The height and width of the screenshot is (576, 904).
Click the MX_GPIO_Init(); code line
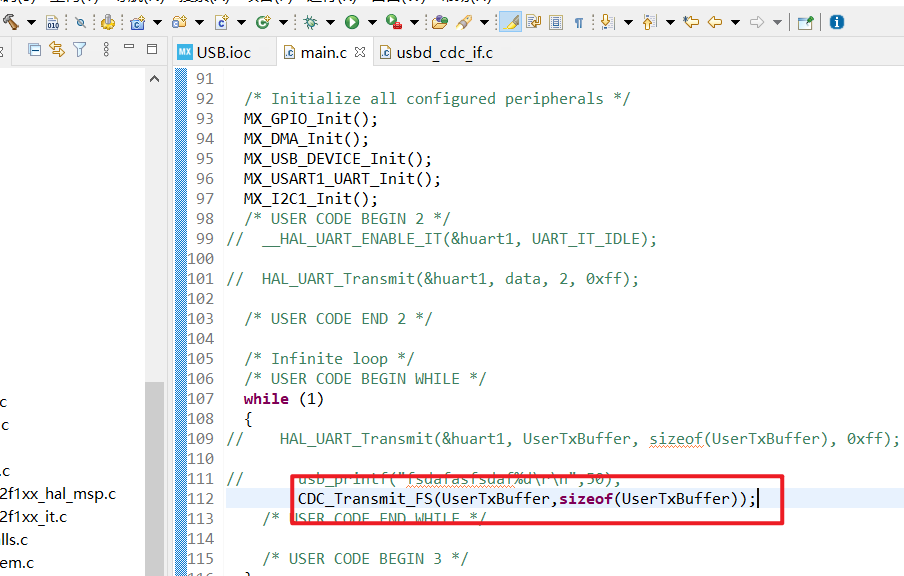point(311,119)
